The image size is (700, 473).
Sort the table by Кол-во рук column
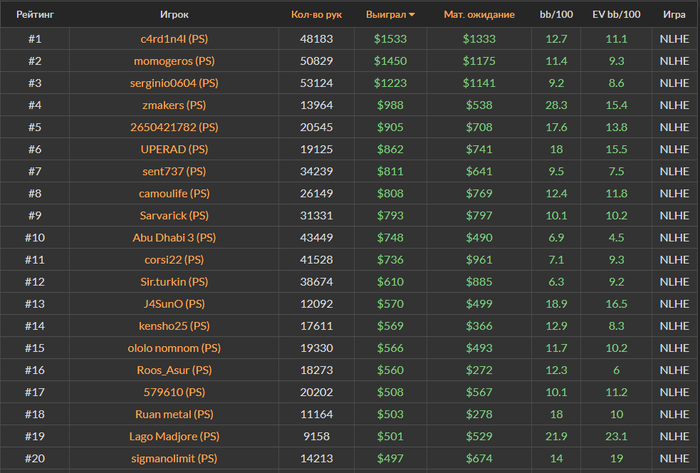(315, 15)
